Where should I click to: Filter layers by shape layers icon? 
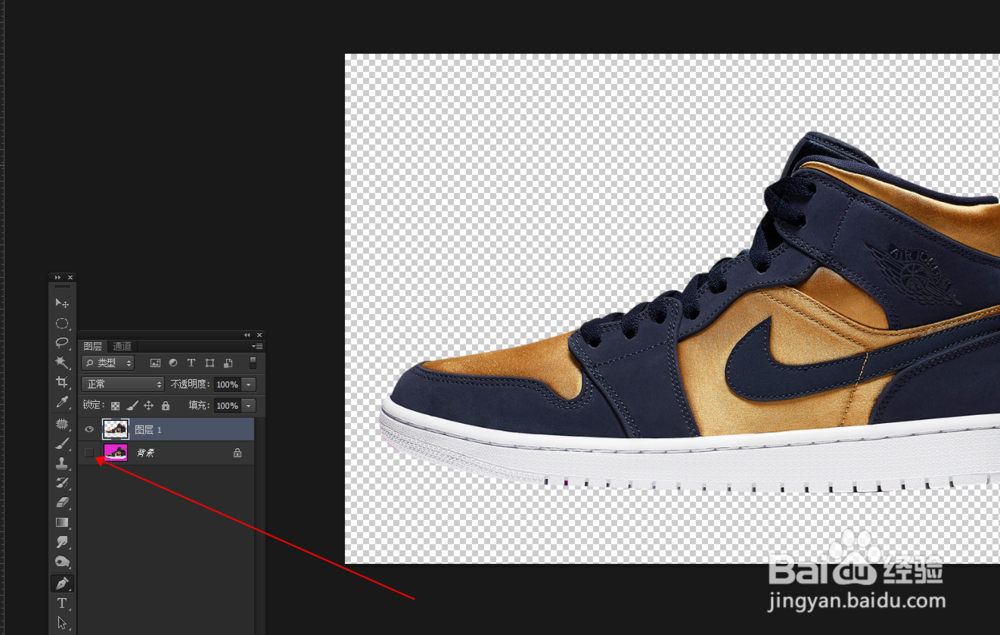coord(209,363)
